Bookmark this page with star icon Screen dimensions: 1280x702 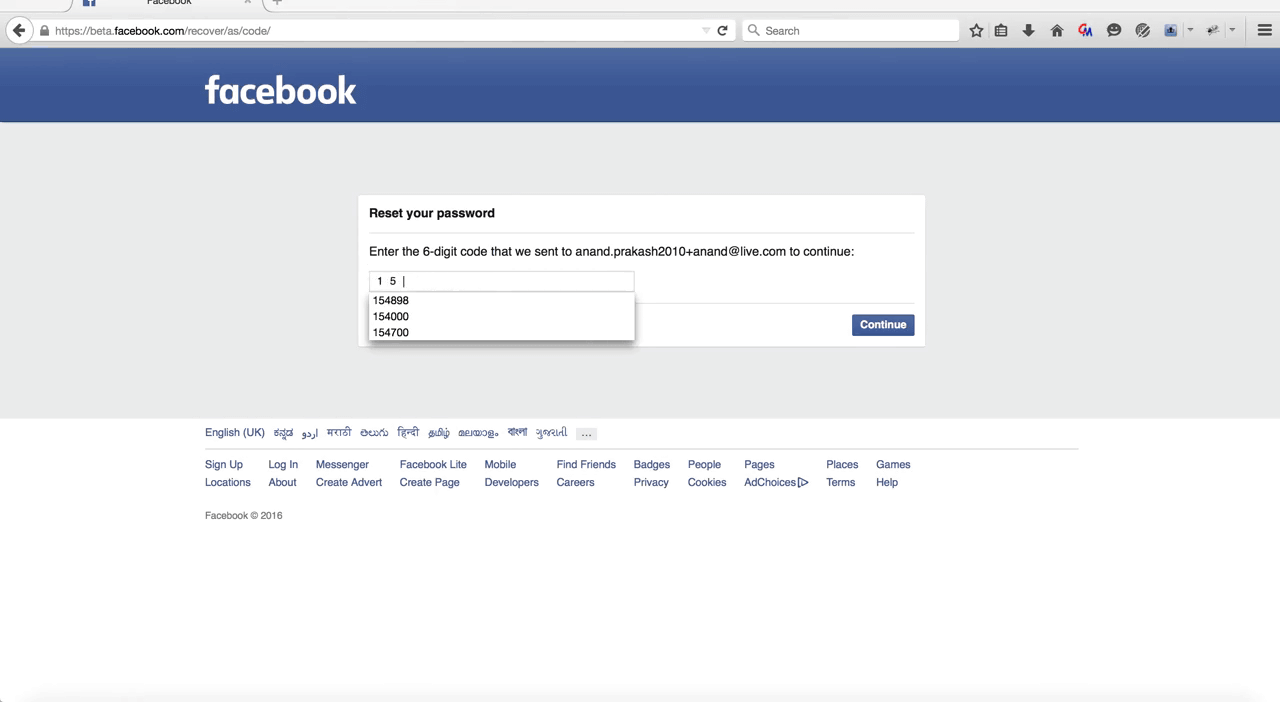pyautogui.click(x=976, y=31)
